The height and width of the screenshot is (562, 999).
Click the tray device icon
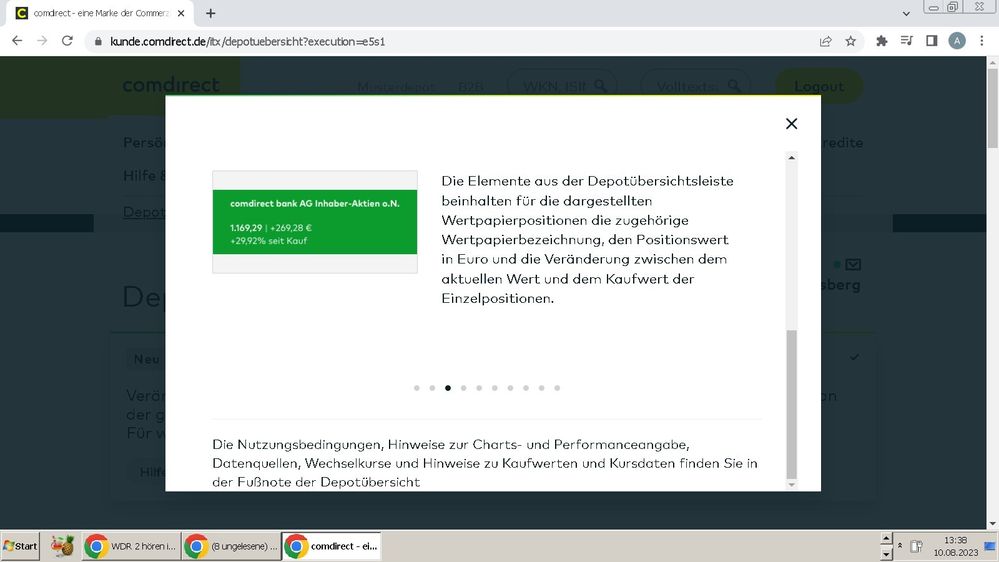coord(916,546)
